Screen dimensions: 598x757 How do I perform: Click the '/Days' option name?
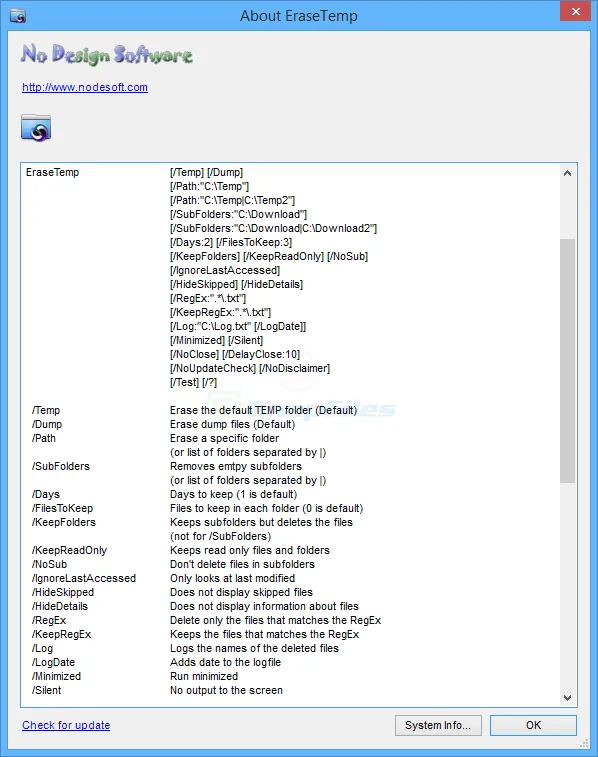point(46,494)
